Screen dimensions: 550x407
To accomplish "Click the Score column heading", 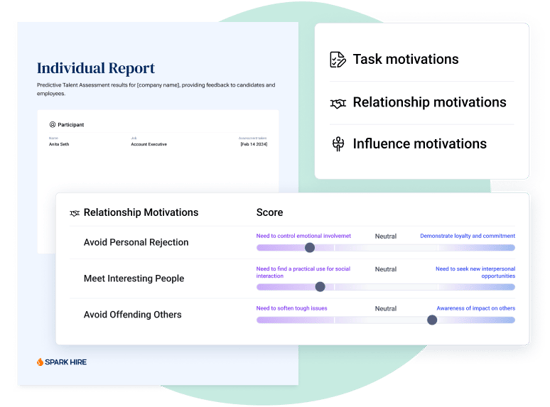I will (269, 212).
